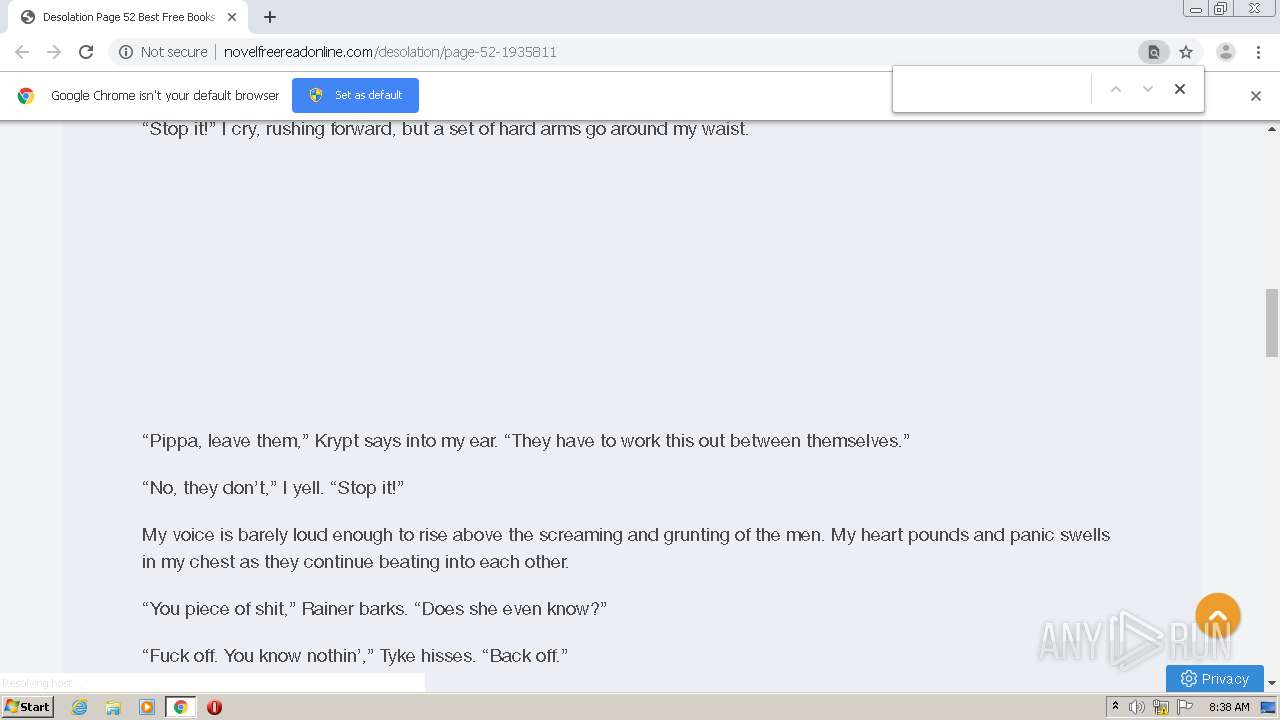
Task: Open the Chrome profile avatar
Action: (1225, 52)
